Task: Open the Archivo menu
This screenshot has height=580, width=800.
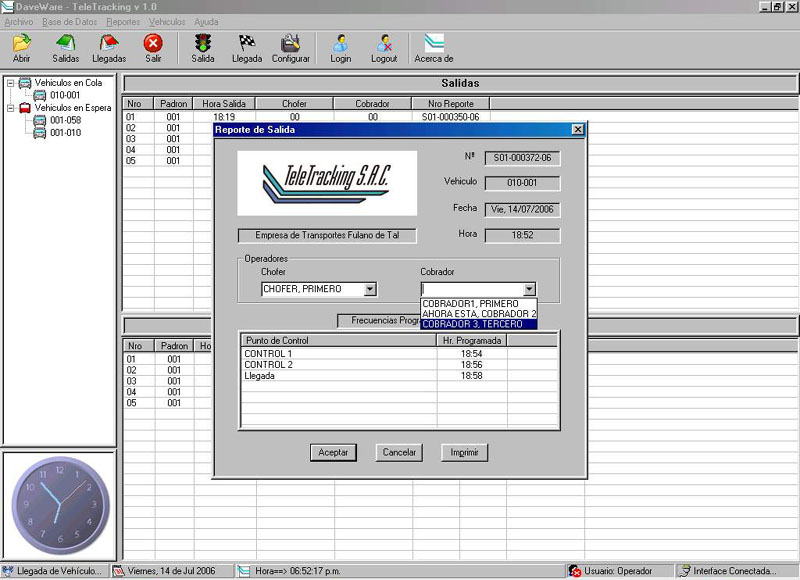Action: point(19,21)
